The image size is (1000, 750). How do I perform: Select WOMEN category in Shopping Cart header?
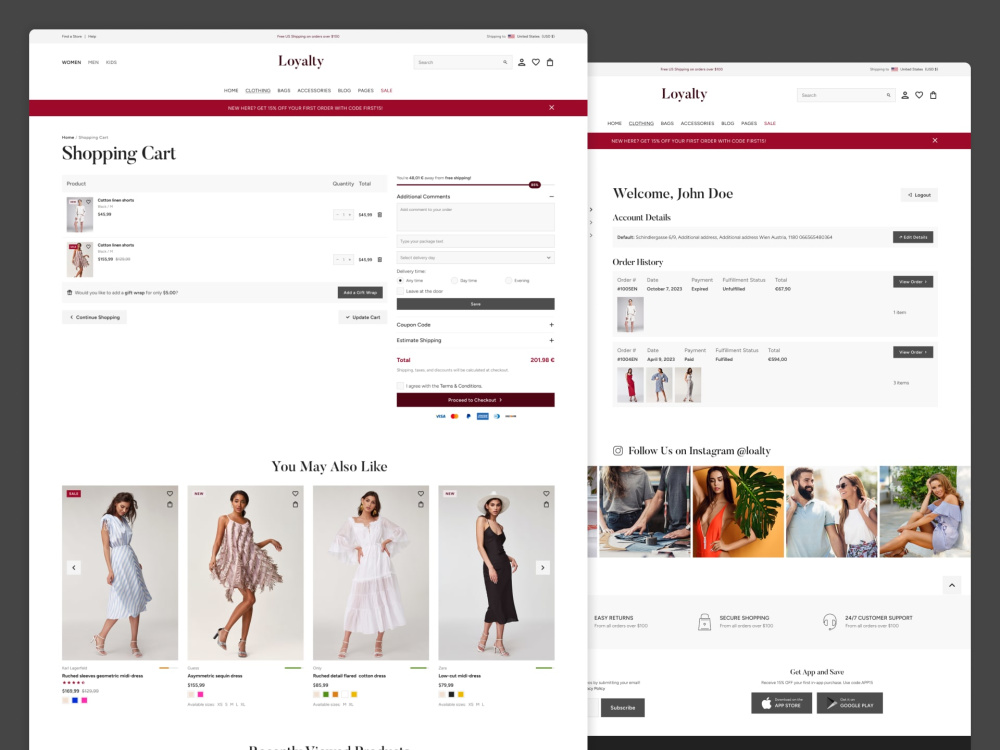point(71,62)
